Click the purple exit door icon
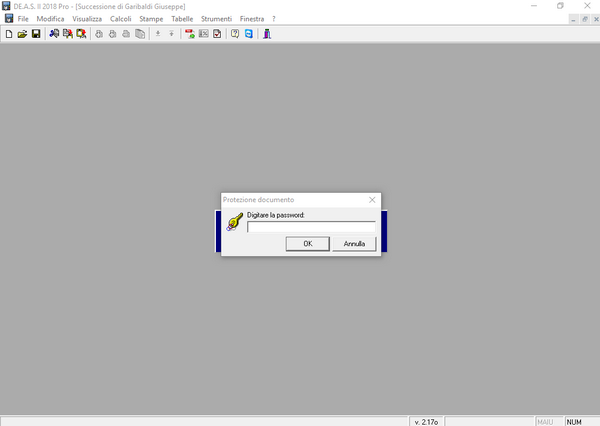The height and width of the screenshot is (426, 600). click(x=267, y=34)
